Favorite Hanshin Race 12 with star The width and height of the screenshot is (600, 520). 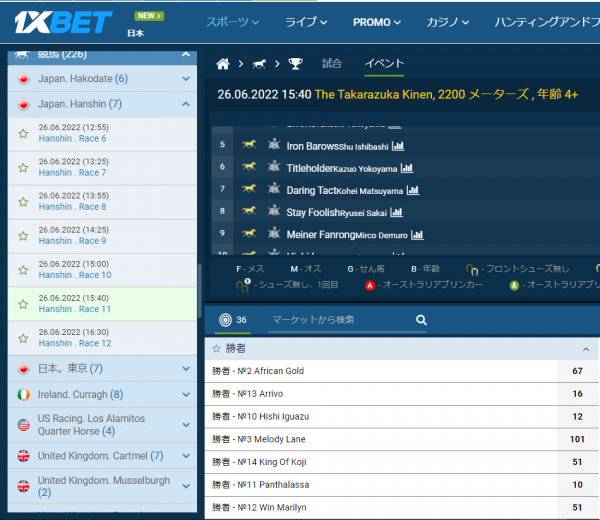(23, 338)
